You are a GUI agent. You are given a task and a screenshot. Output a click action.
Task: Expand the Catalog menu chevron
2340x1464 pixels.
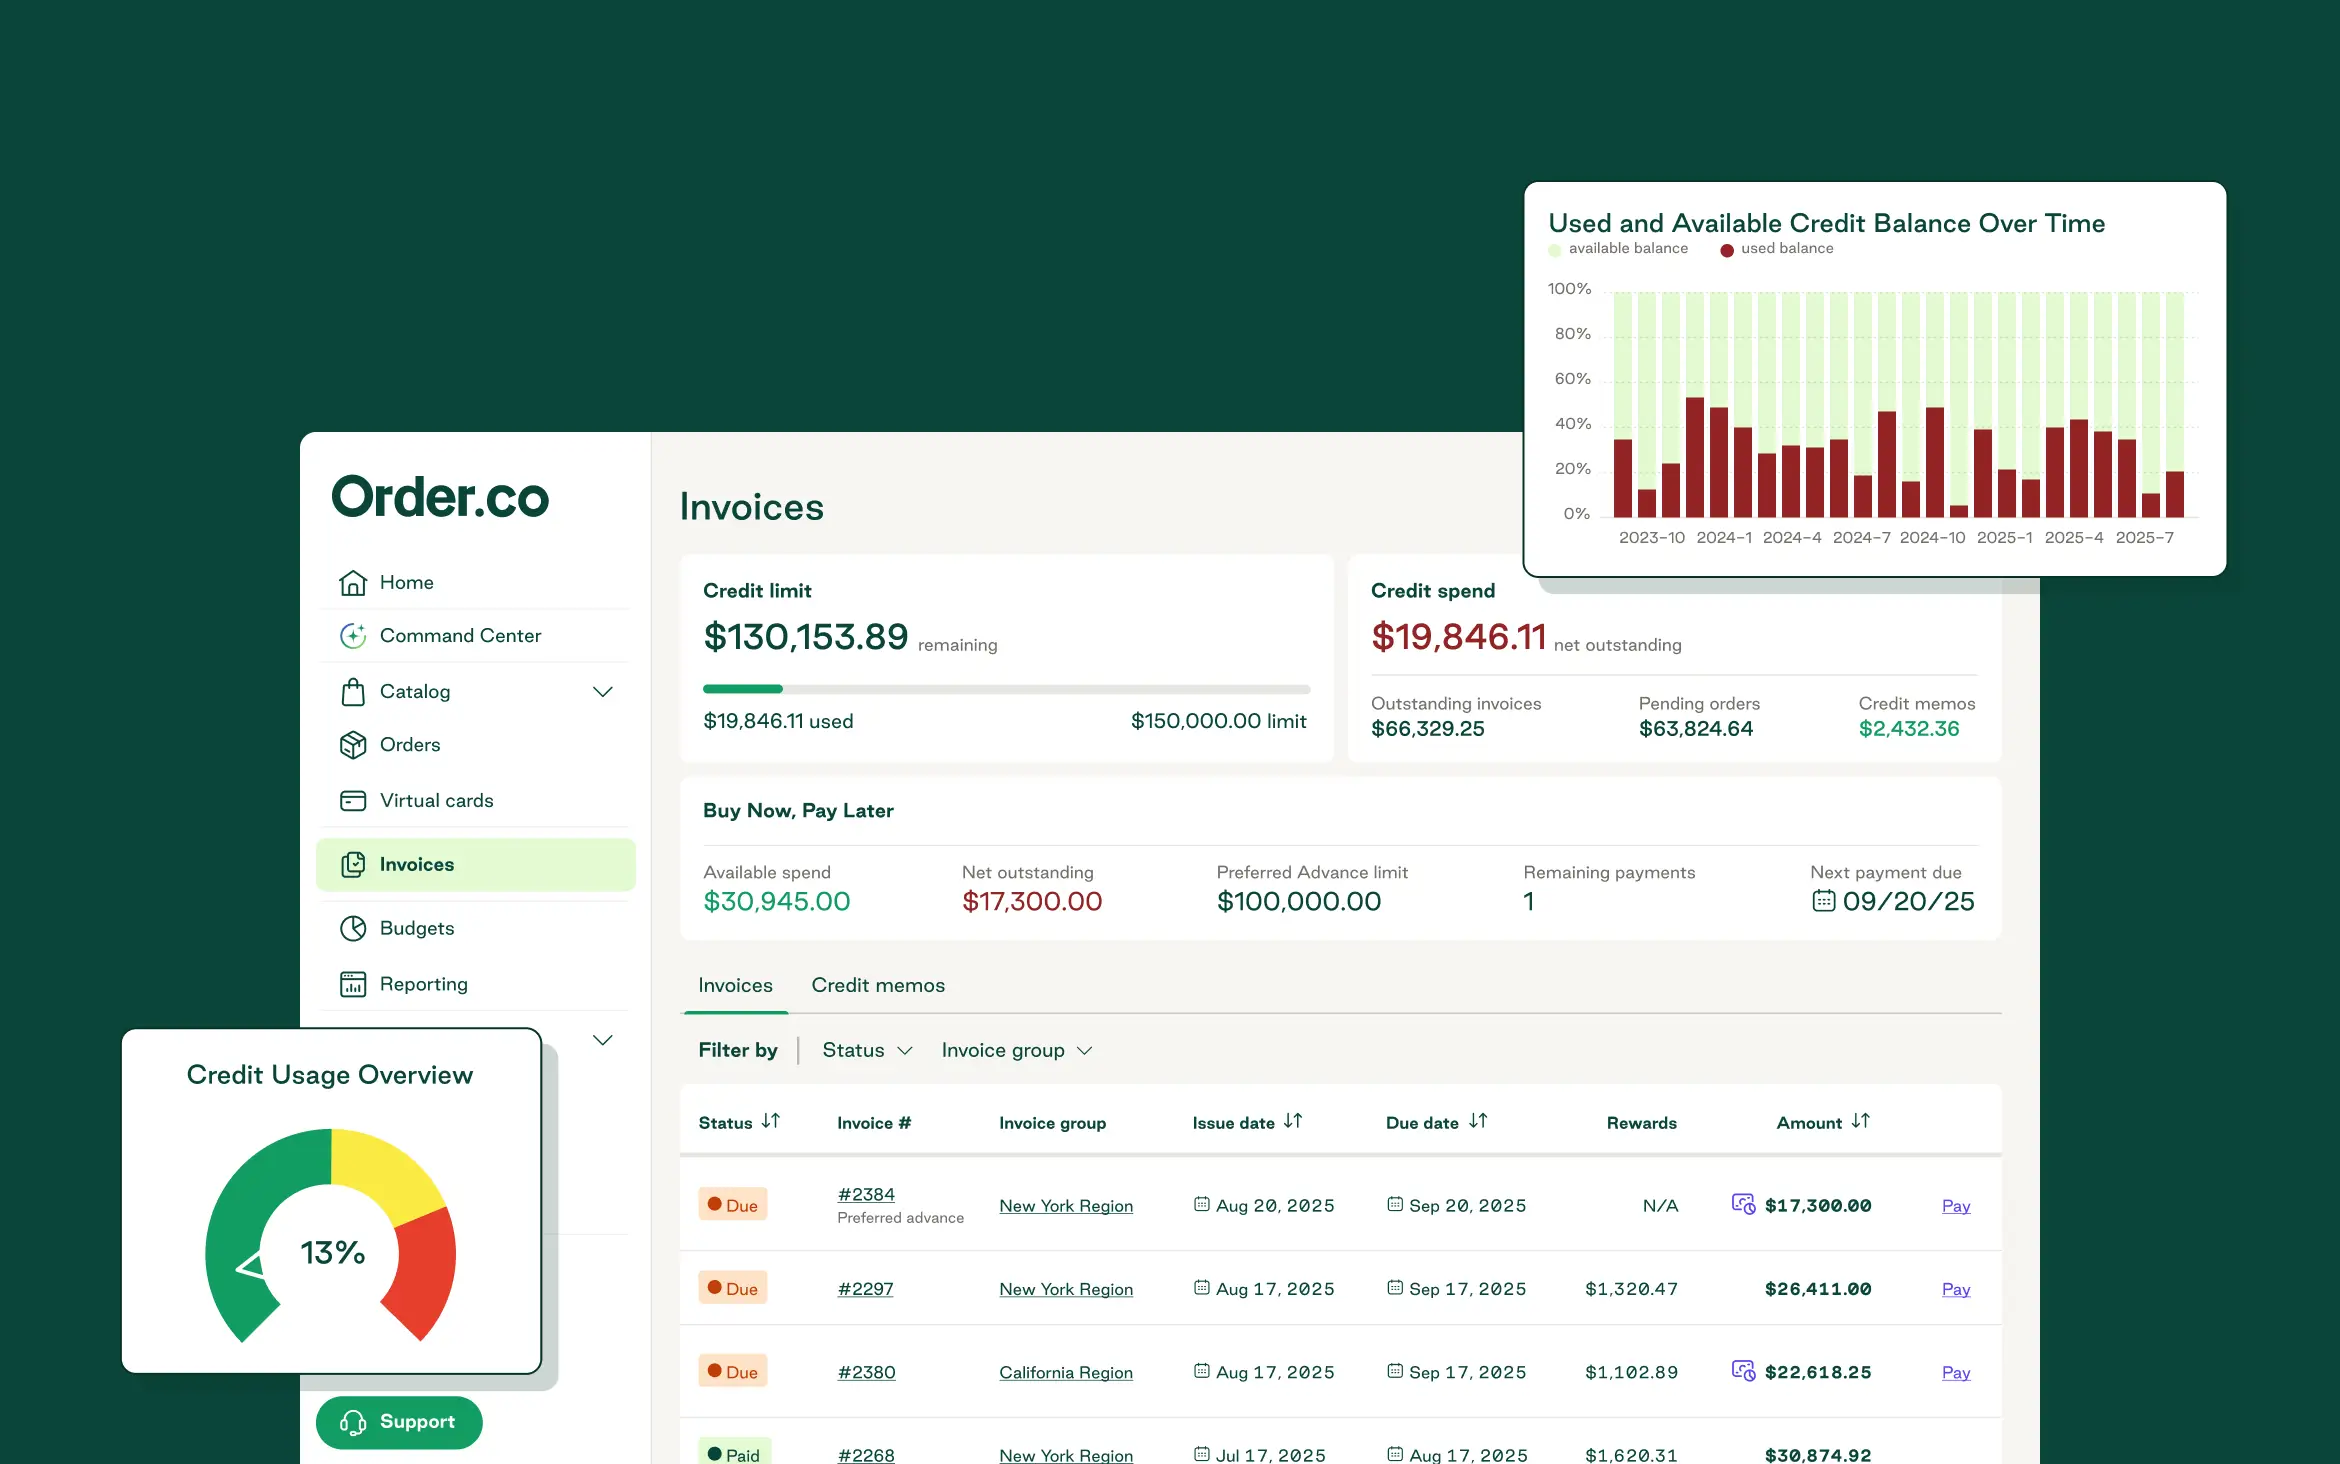(602, 692)
